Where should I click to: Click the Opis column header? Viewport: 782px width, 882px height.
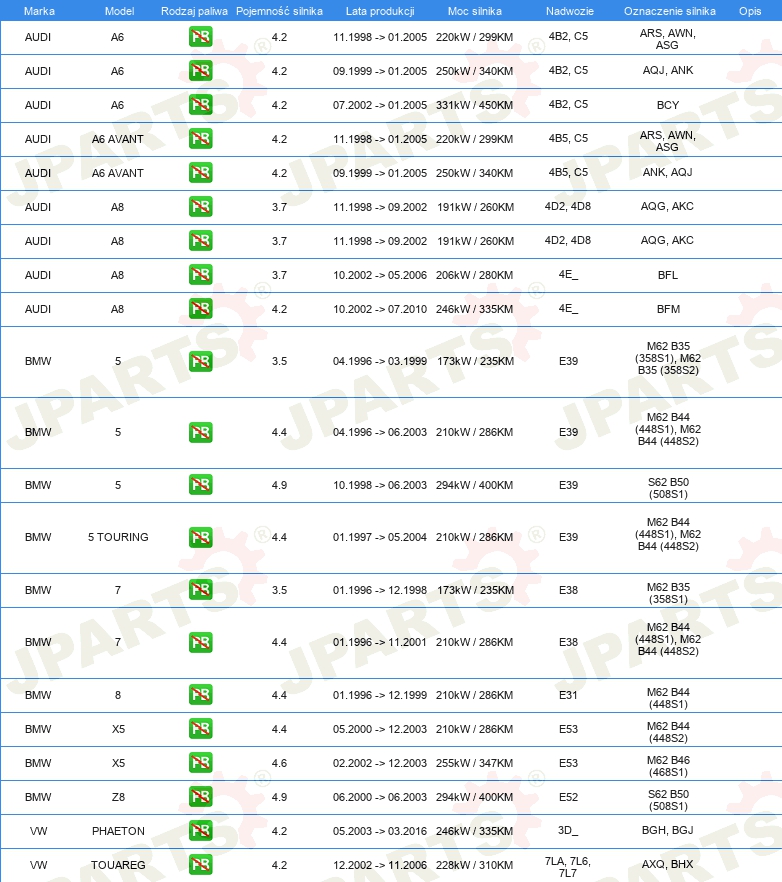[x=750, y=11]
